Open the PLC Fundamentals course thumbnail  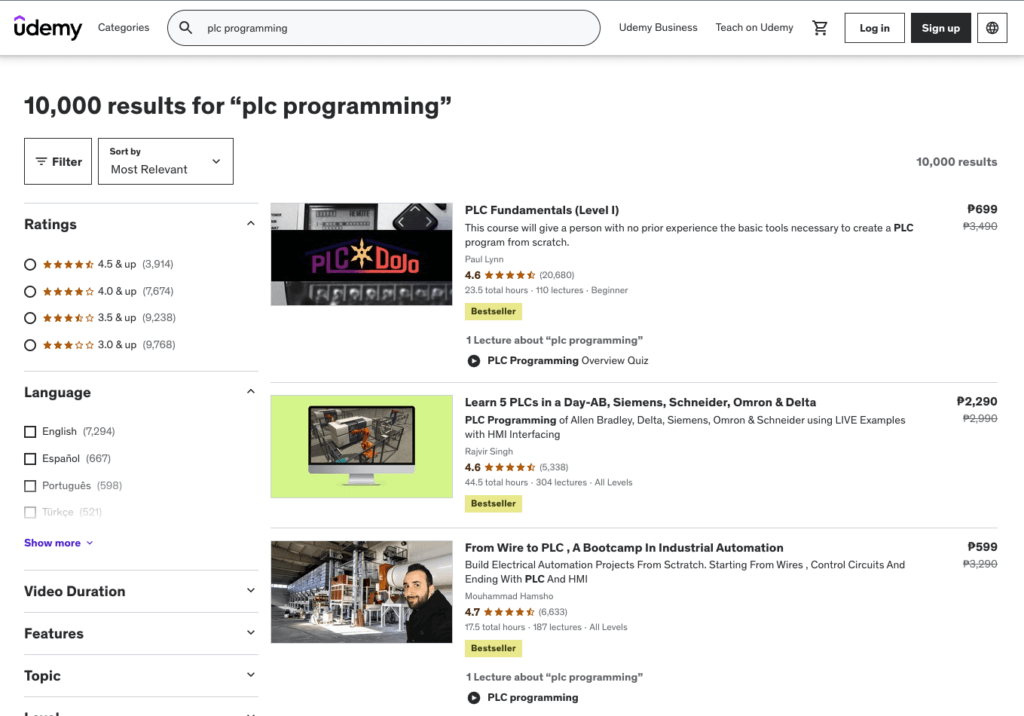point(361,254)
